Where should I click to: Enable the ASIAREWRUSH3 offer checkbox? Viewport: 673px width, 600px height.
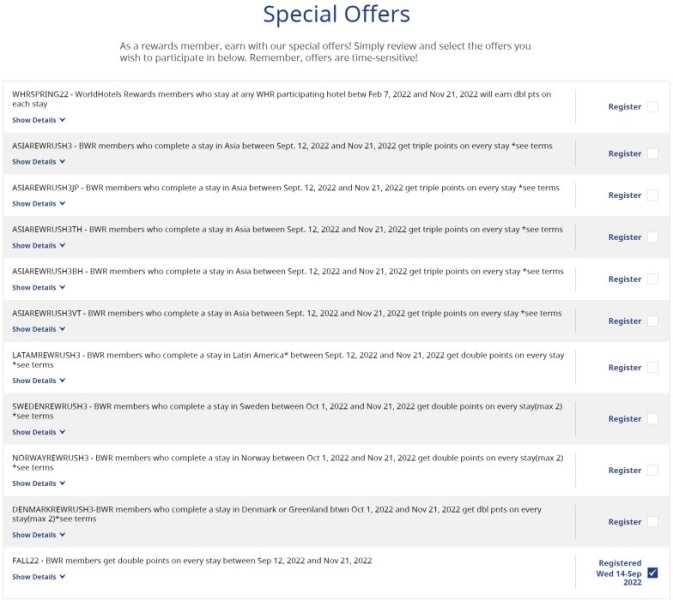click(652, 154)
